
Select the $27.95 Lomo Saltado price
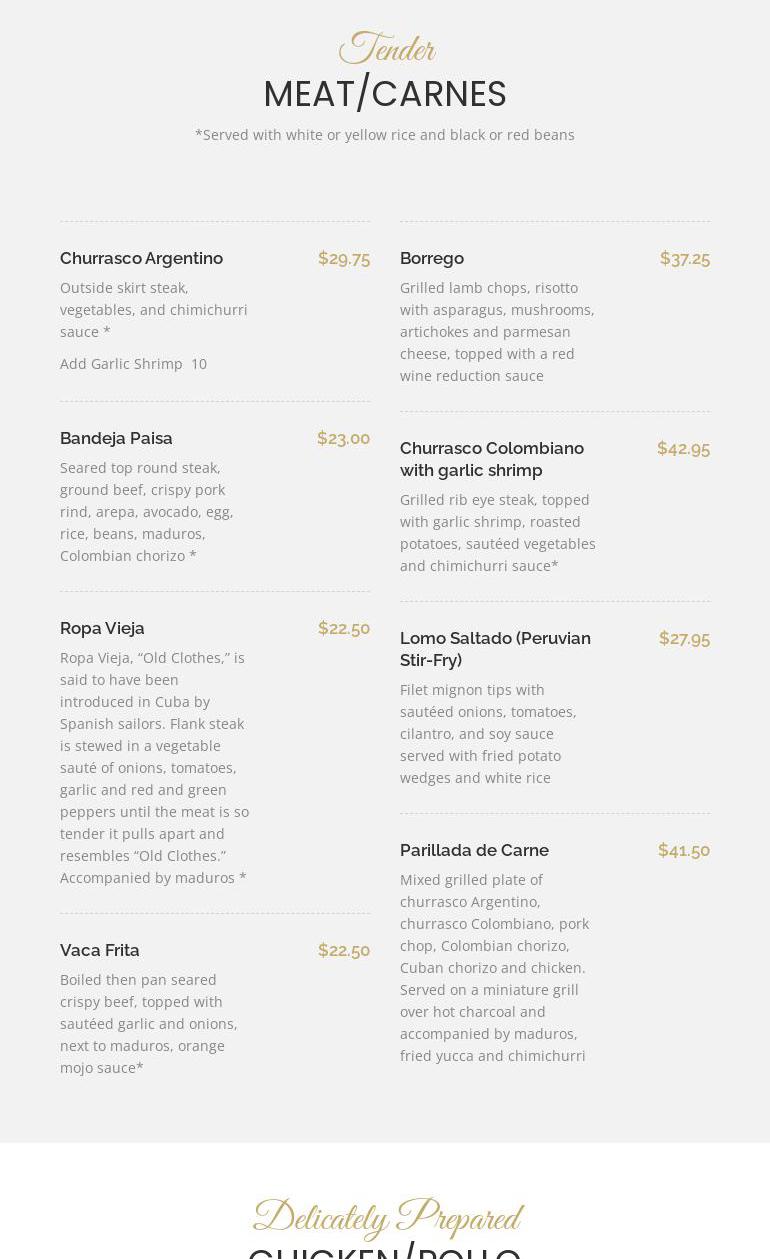tap(684, 638)
